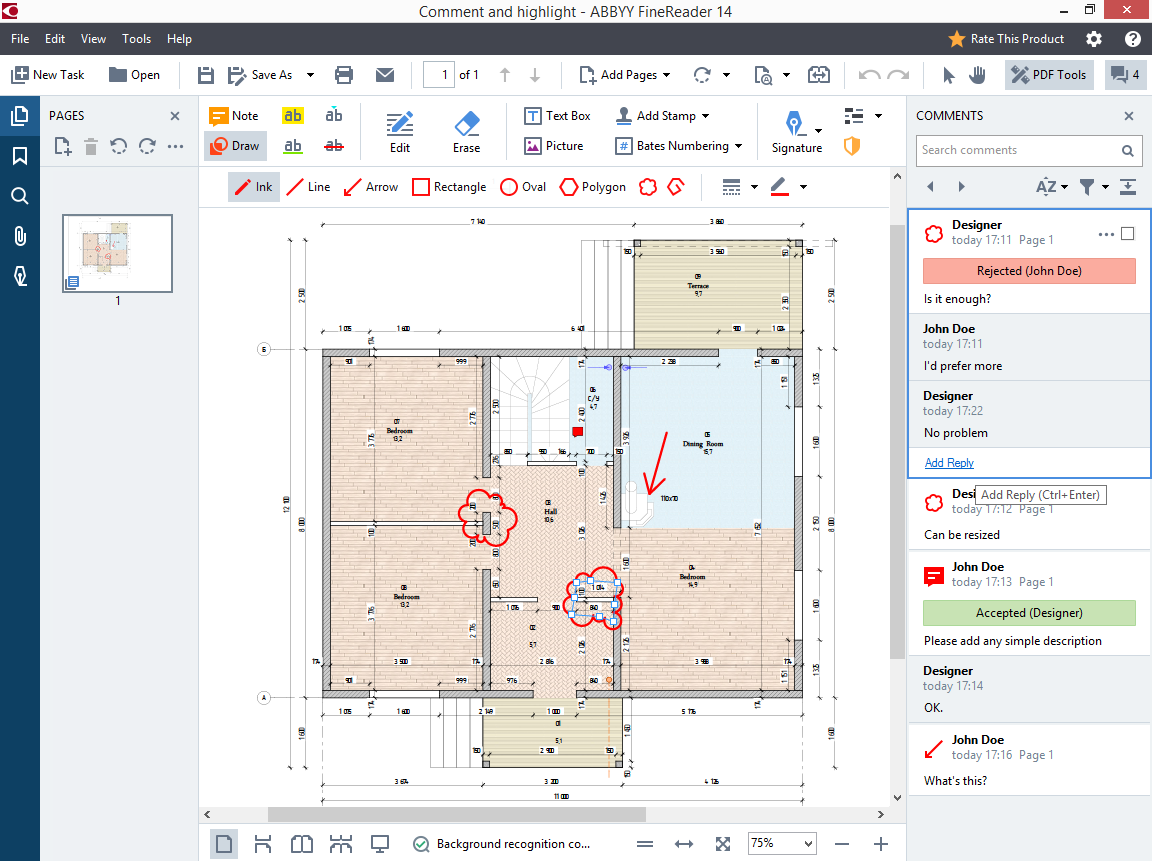This screenshot has width=1152, height=861.
Task: Close the Pages panel
Action: coord(175,115)
